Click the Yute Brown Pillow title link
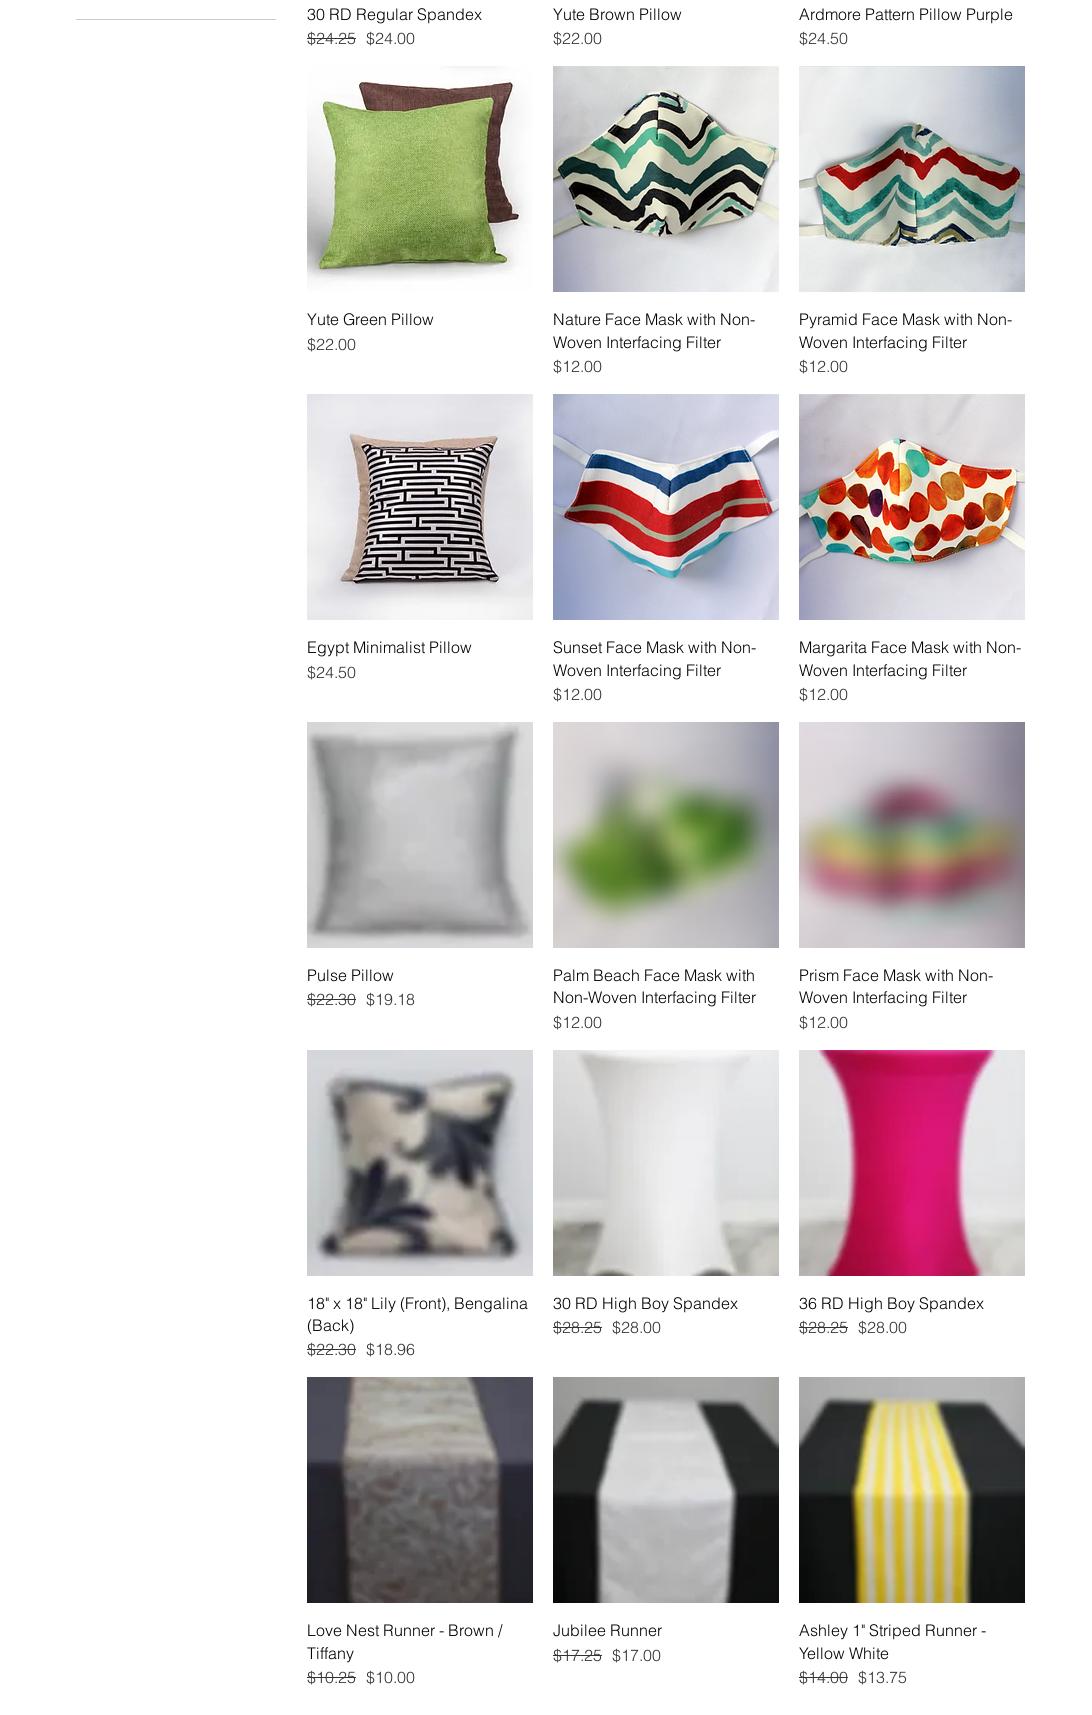Viewport: 1092px width, 1715px height. [617, 14]
